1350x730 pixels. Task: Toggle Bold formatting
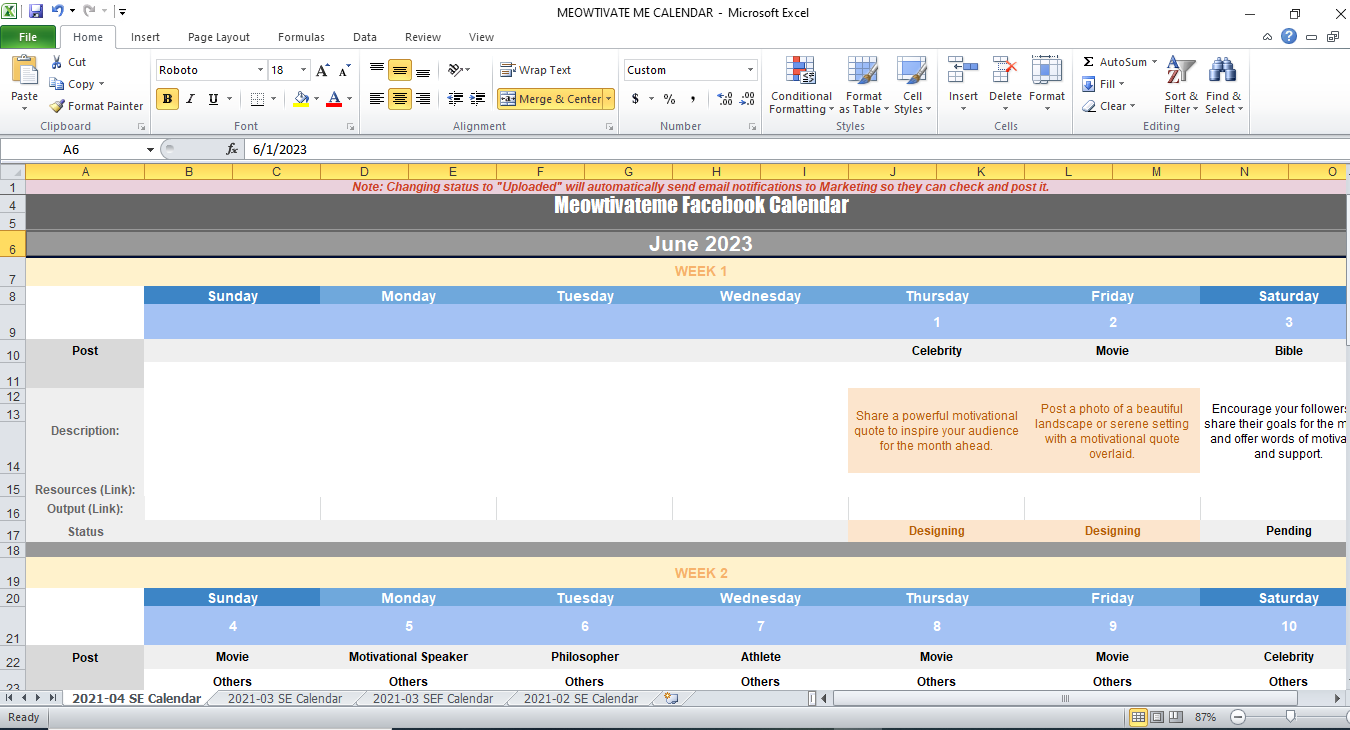click(167, 99)
